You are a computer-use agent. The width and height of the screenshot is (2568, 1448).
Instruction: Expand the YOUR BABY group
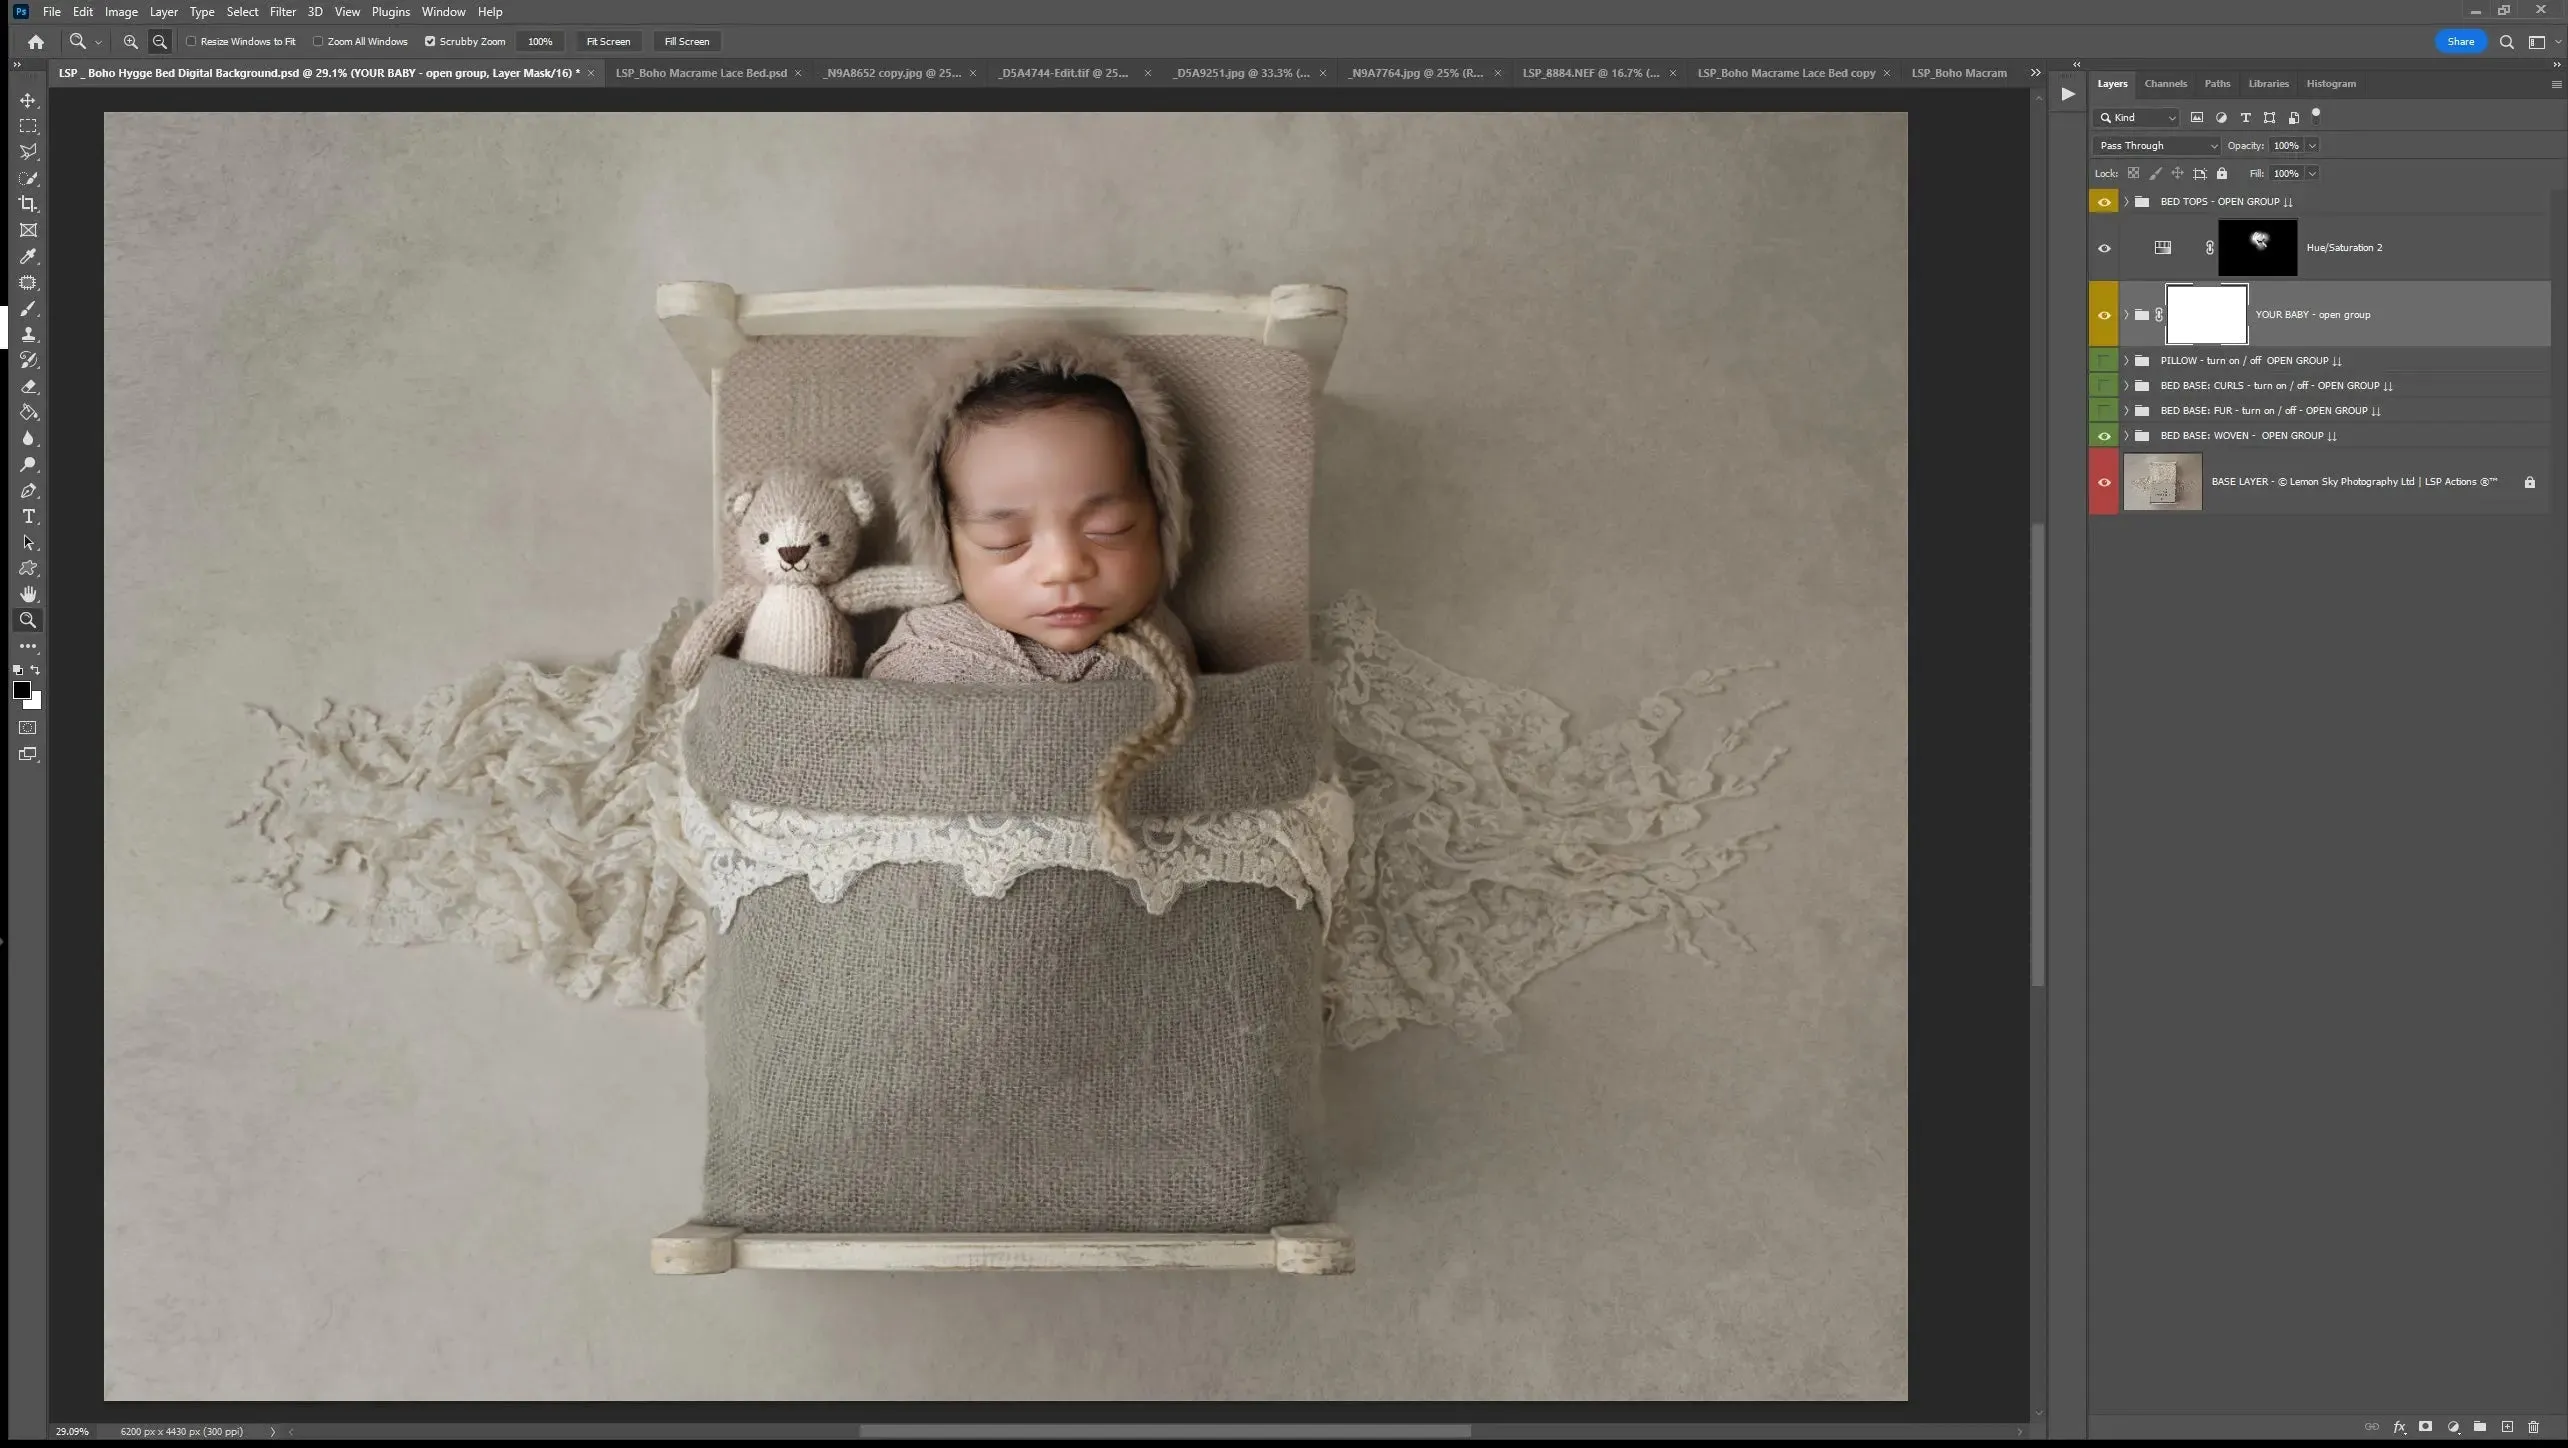coord(2126,315)
